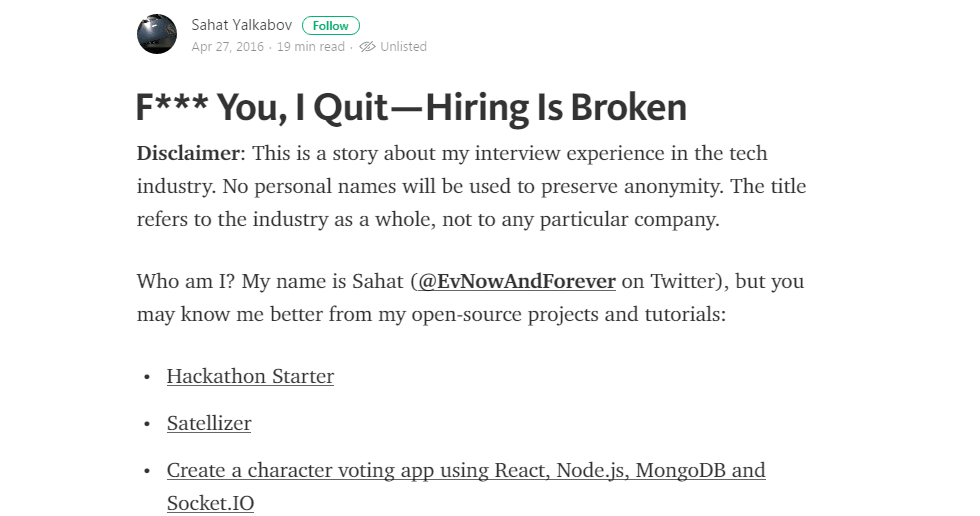Click the article title heading
Screen dimensions: 980x516
(411, 108)
